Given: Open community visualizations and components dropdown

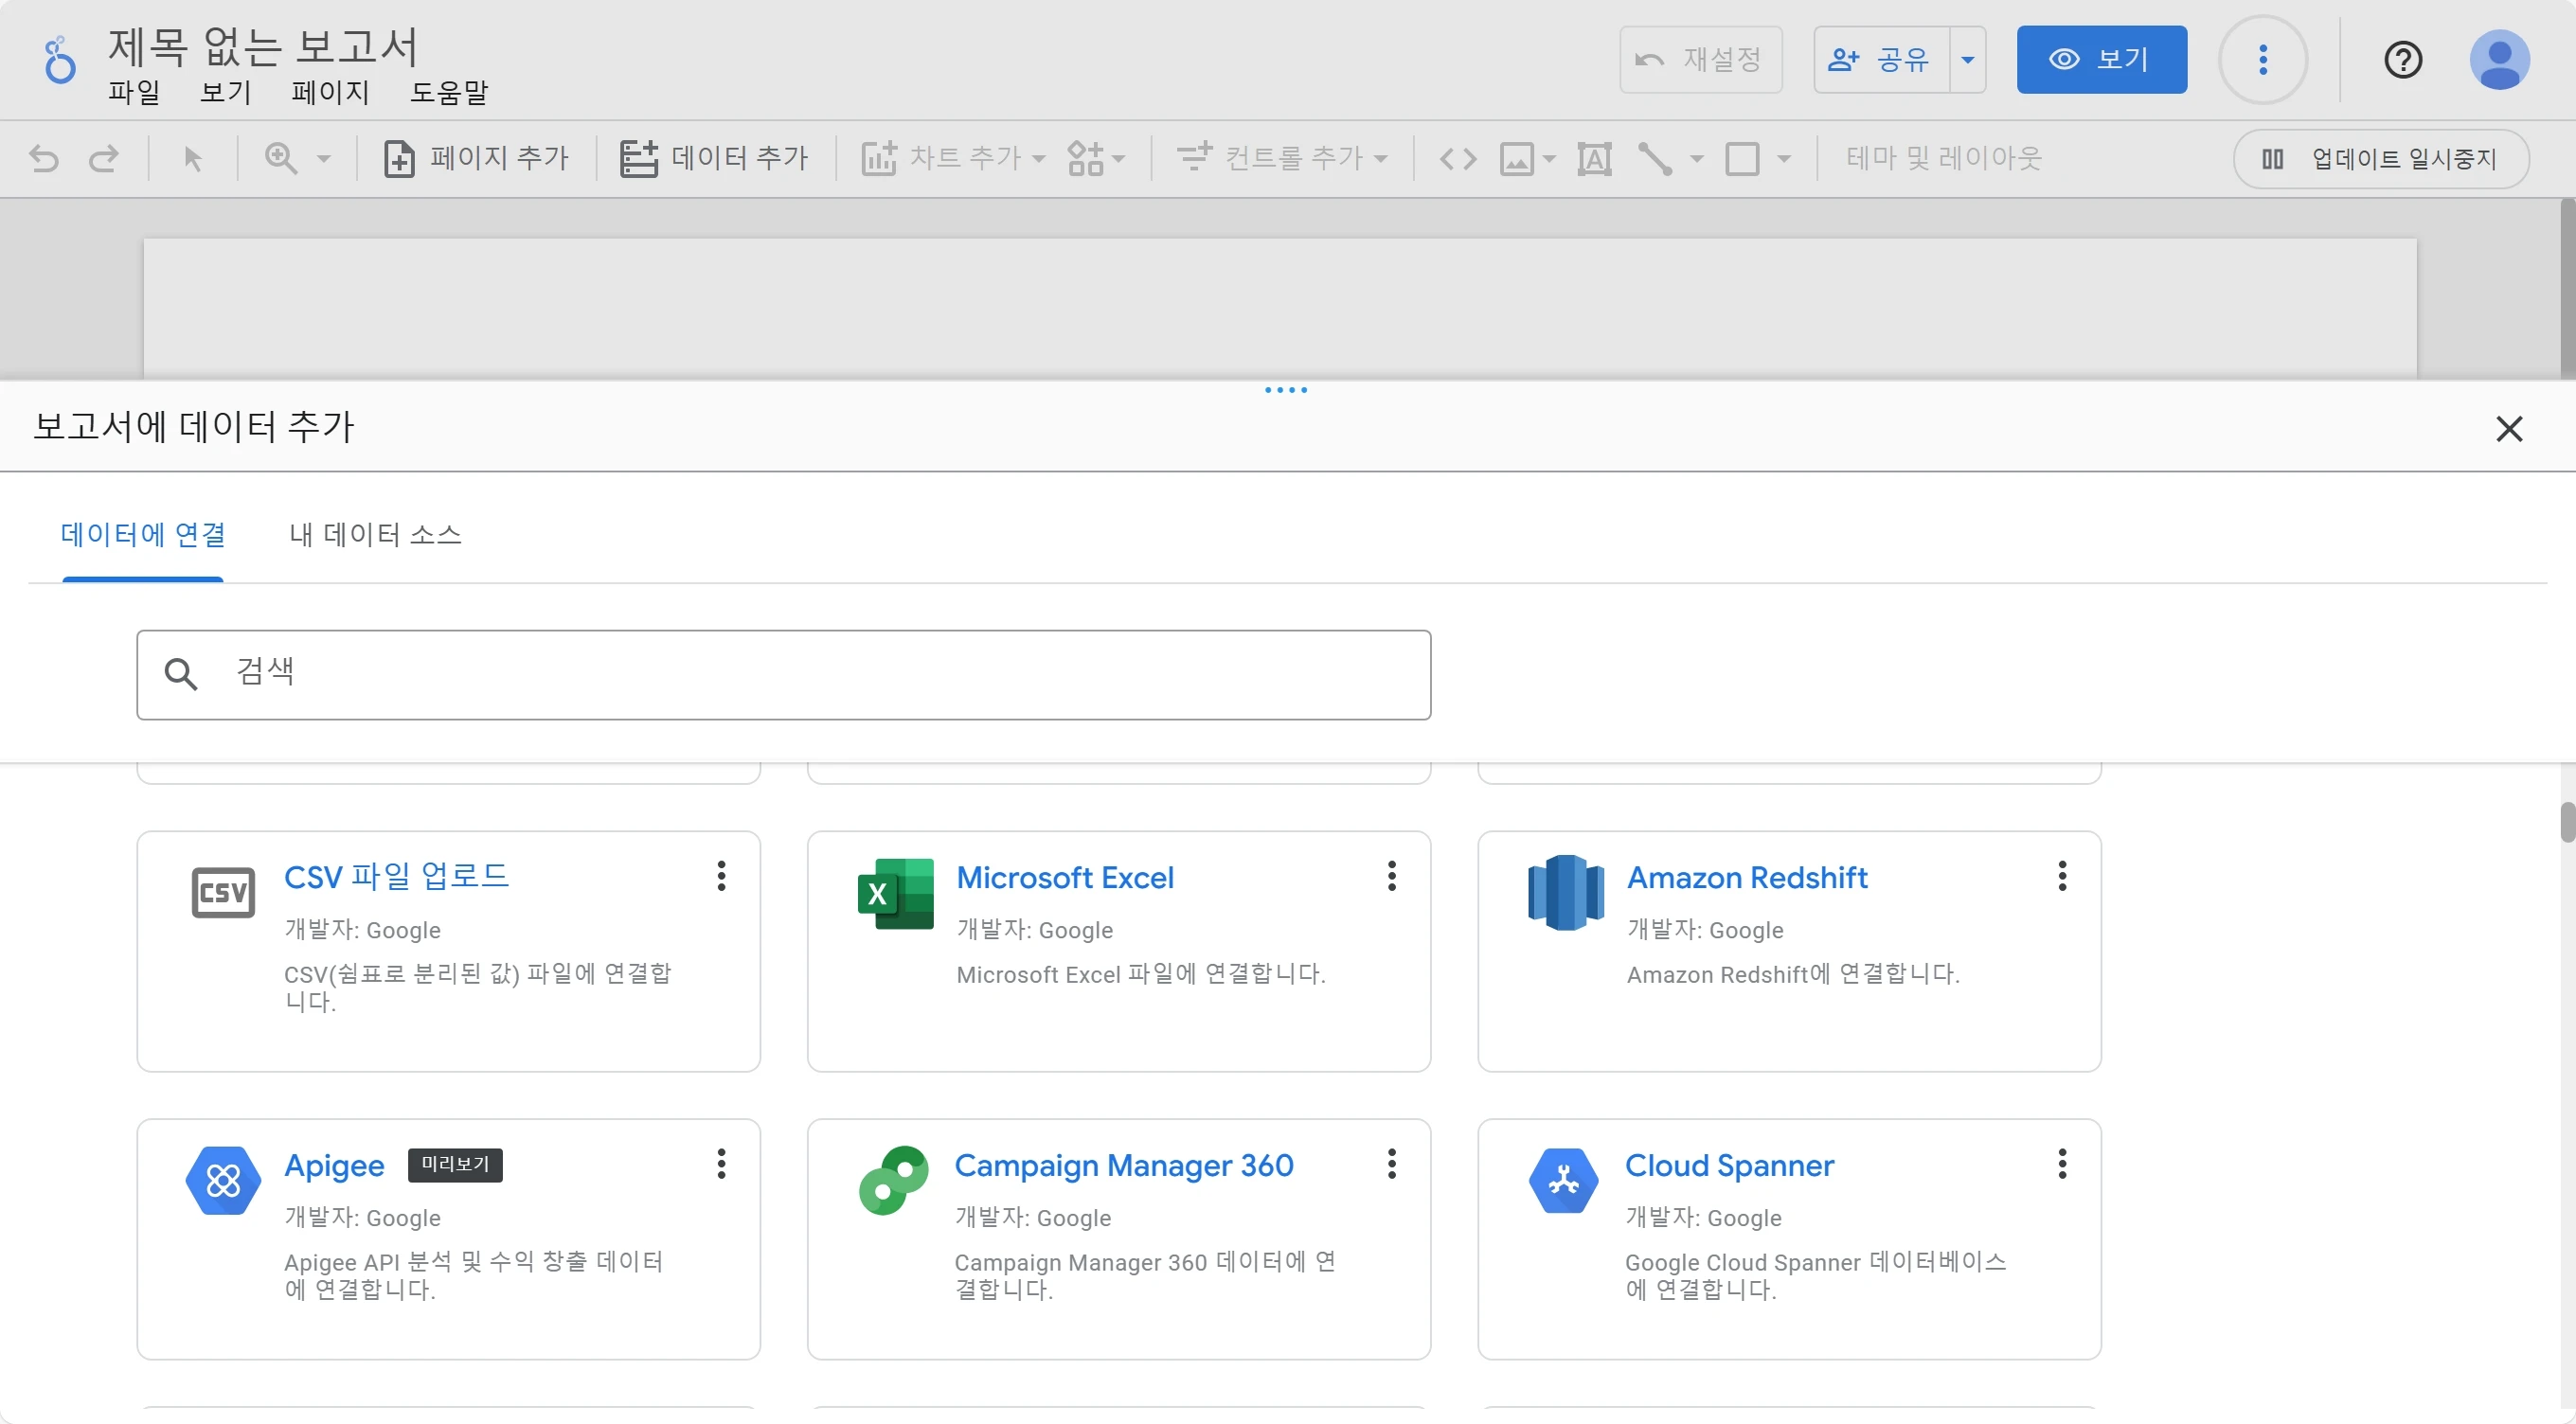Looking at the screenshot, I should pos(1096,158).
